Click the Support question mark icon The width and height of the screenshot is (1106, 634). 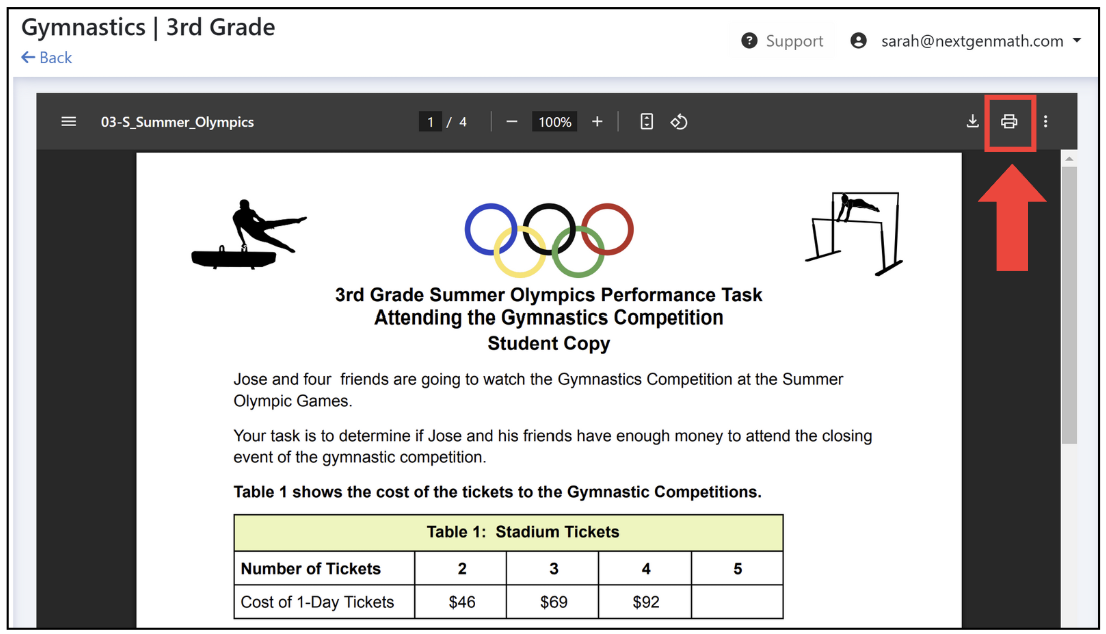749,41
